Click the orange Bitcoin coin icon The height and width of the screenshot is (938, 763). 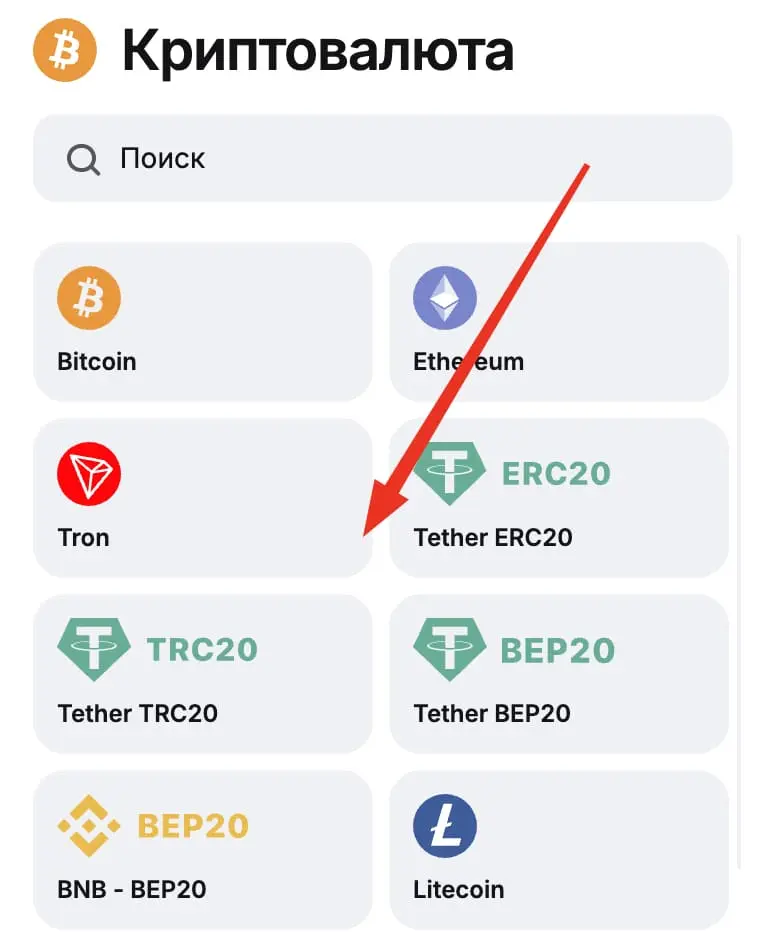[89, 298]
